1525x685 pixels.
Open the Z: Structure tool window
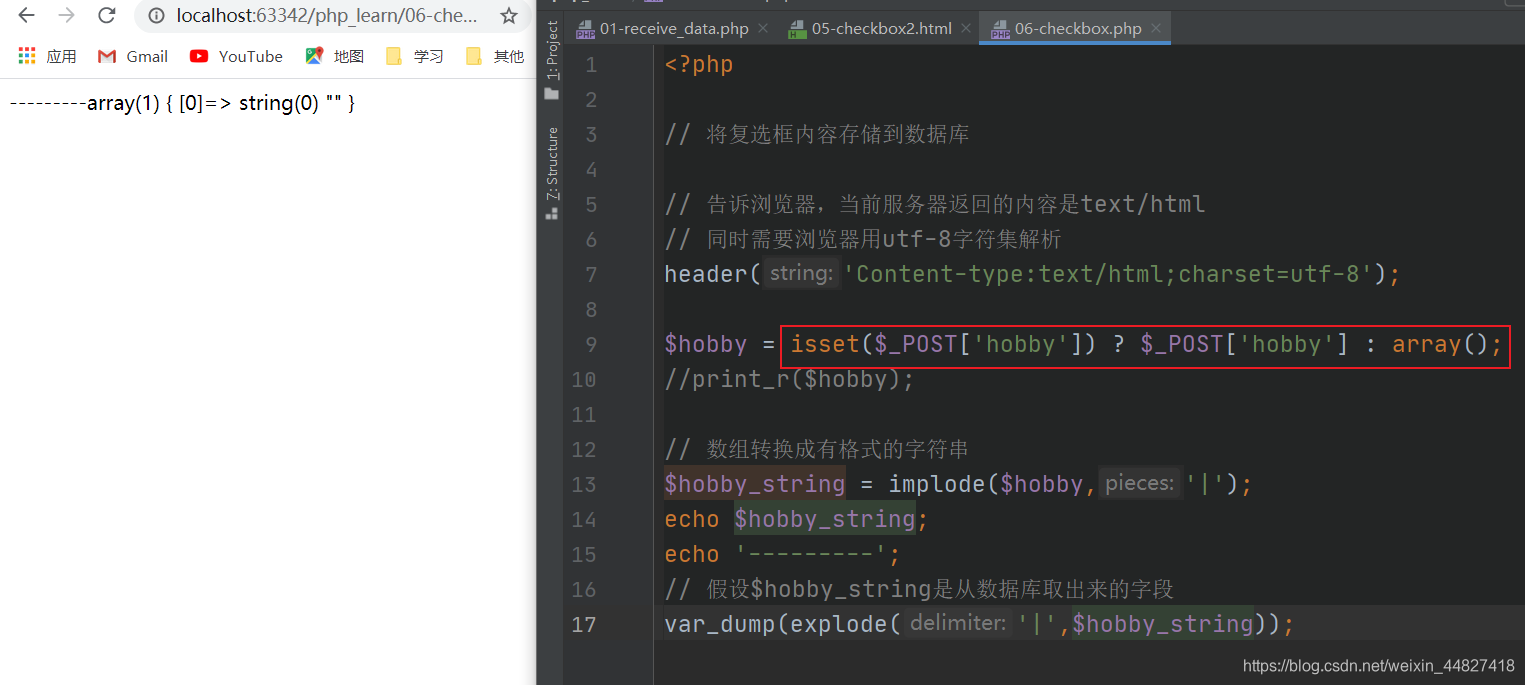(552, 172)
